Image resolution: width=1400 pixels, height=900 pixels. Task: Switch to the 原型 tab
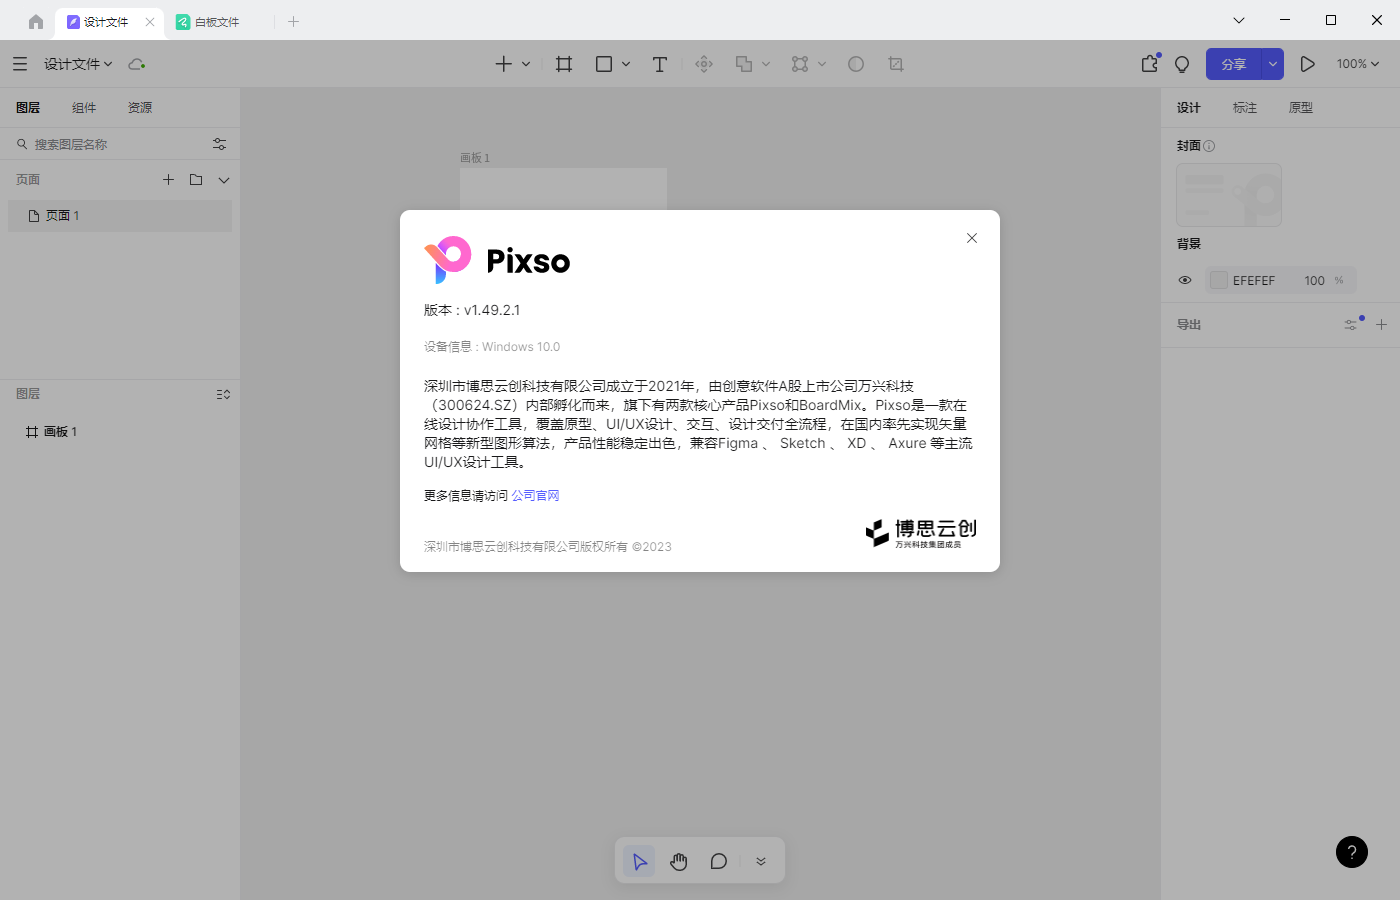click(1301, 108)
